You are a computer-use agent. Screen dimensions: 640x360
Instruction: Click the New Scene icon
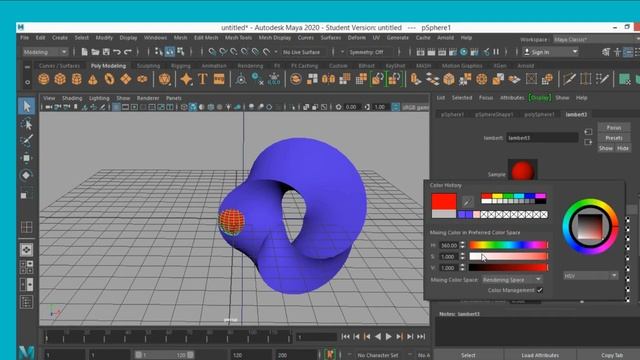(84, 52)
